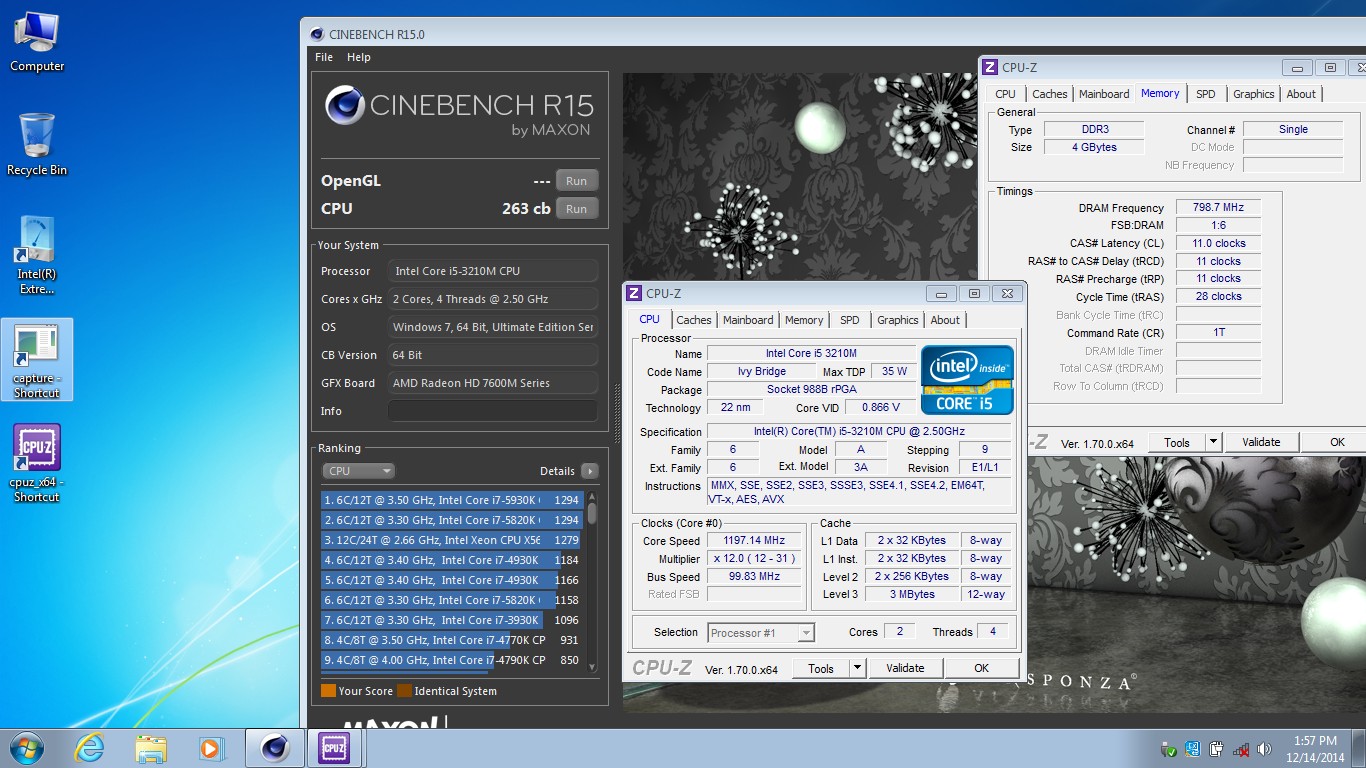Click the Info input field in Cinebench
The image size is (1366, 768).
click(x=493, y=411)
